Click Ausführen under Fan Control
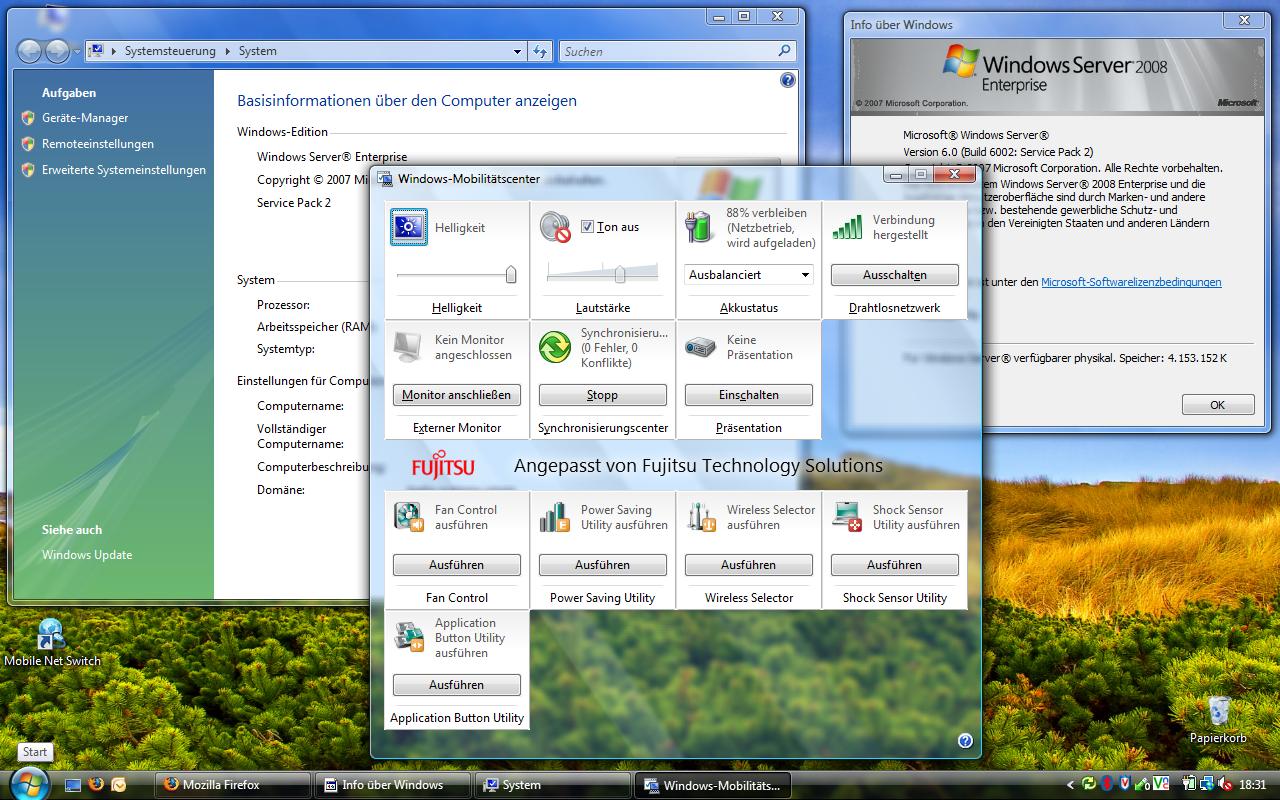The width and height of the screenshot is (1280, 800). click(457, 565)
